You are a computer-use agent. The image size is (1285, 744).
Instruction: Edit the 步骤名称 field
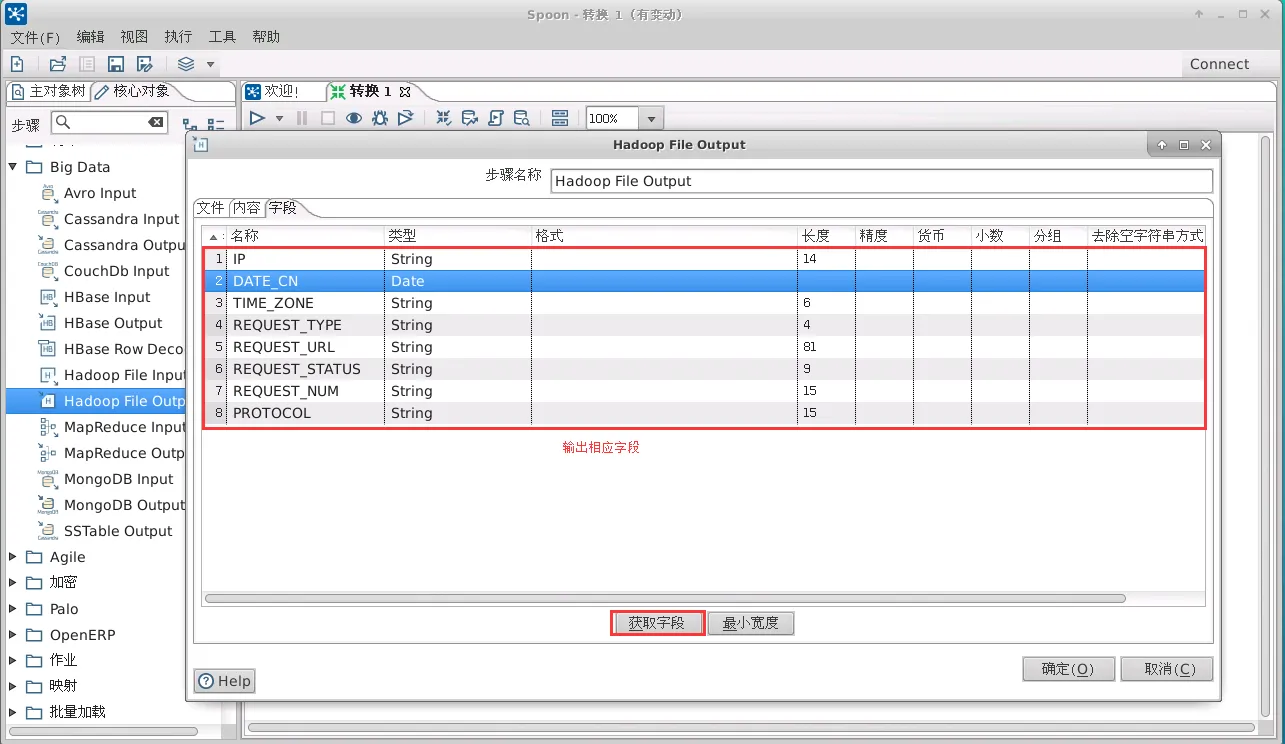881,181
